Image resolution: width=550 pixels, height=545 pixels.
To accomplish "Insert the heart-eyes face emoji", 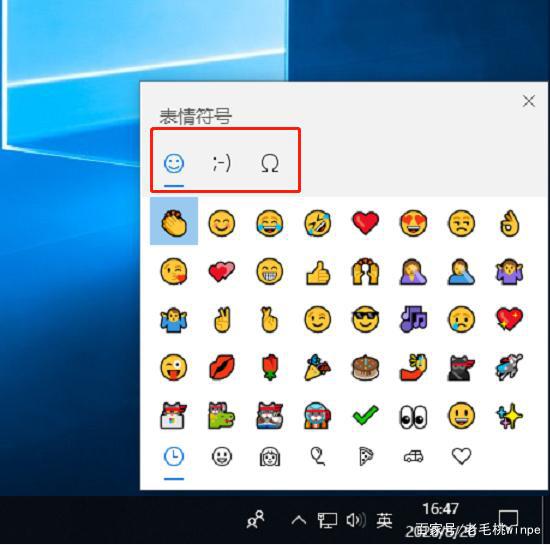I will coord(414,223).
